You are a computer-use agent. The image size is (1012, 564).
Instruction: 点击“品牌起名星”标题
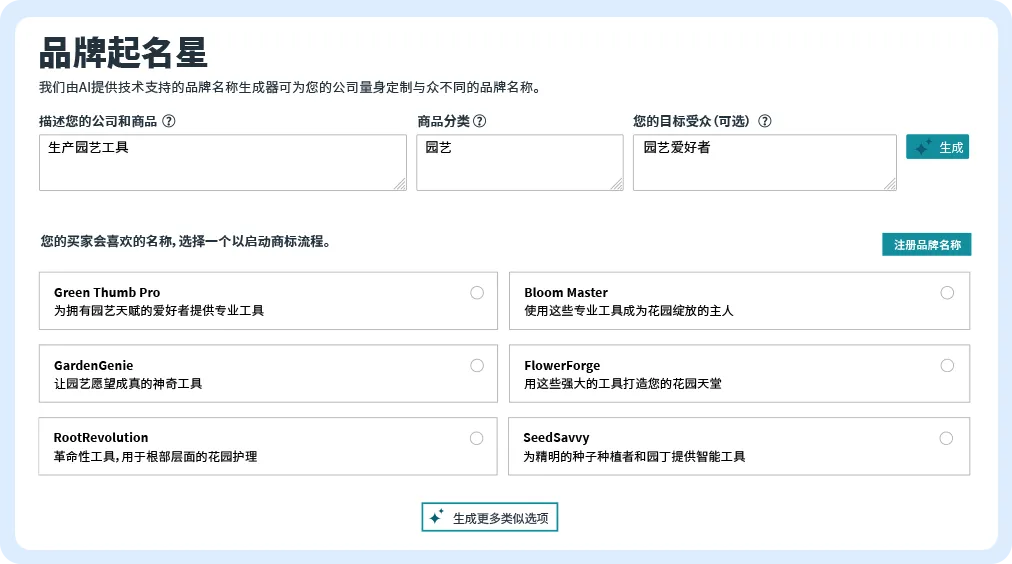[x=123, y=52]
